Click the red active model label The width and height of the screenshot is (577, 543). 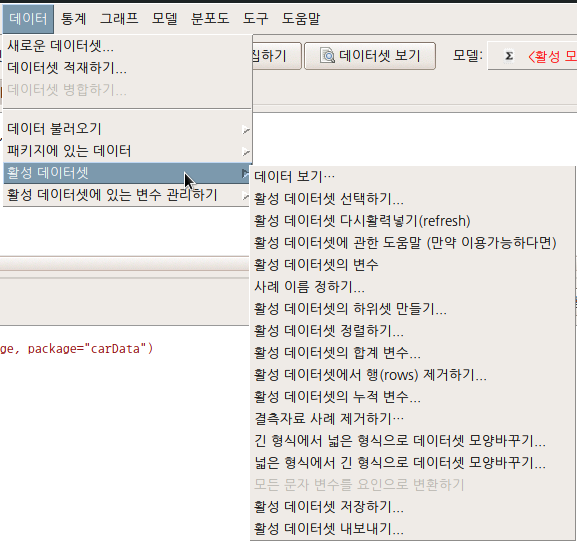pyautogui.click(x=552, y=56)
